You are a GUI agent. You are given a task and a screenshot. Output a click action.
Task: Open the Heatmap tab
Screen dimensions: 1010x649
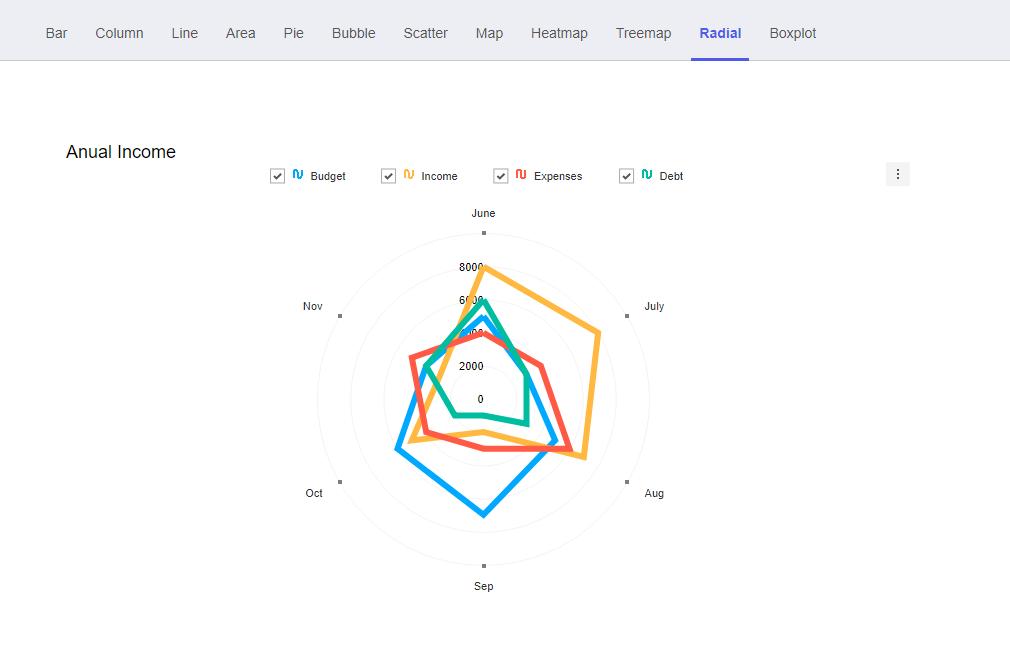pos(559,33)
